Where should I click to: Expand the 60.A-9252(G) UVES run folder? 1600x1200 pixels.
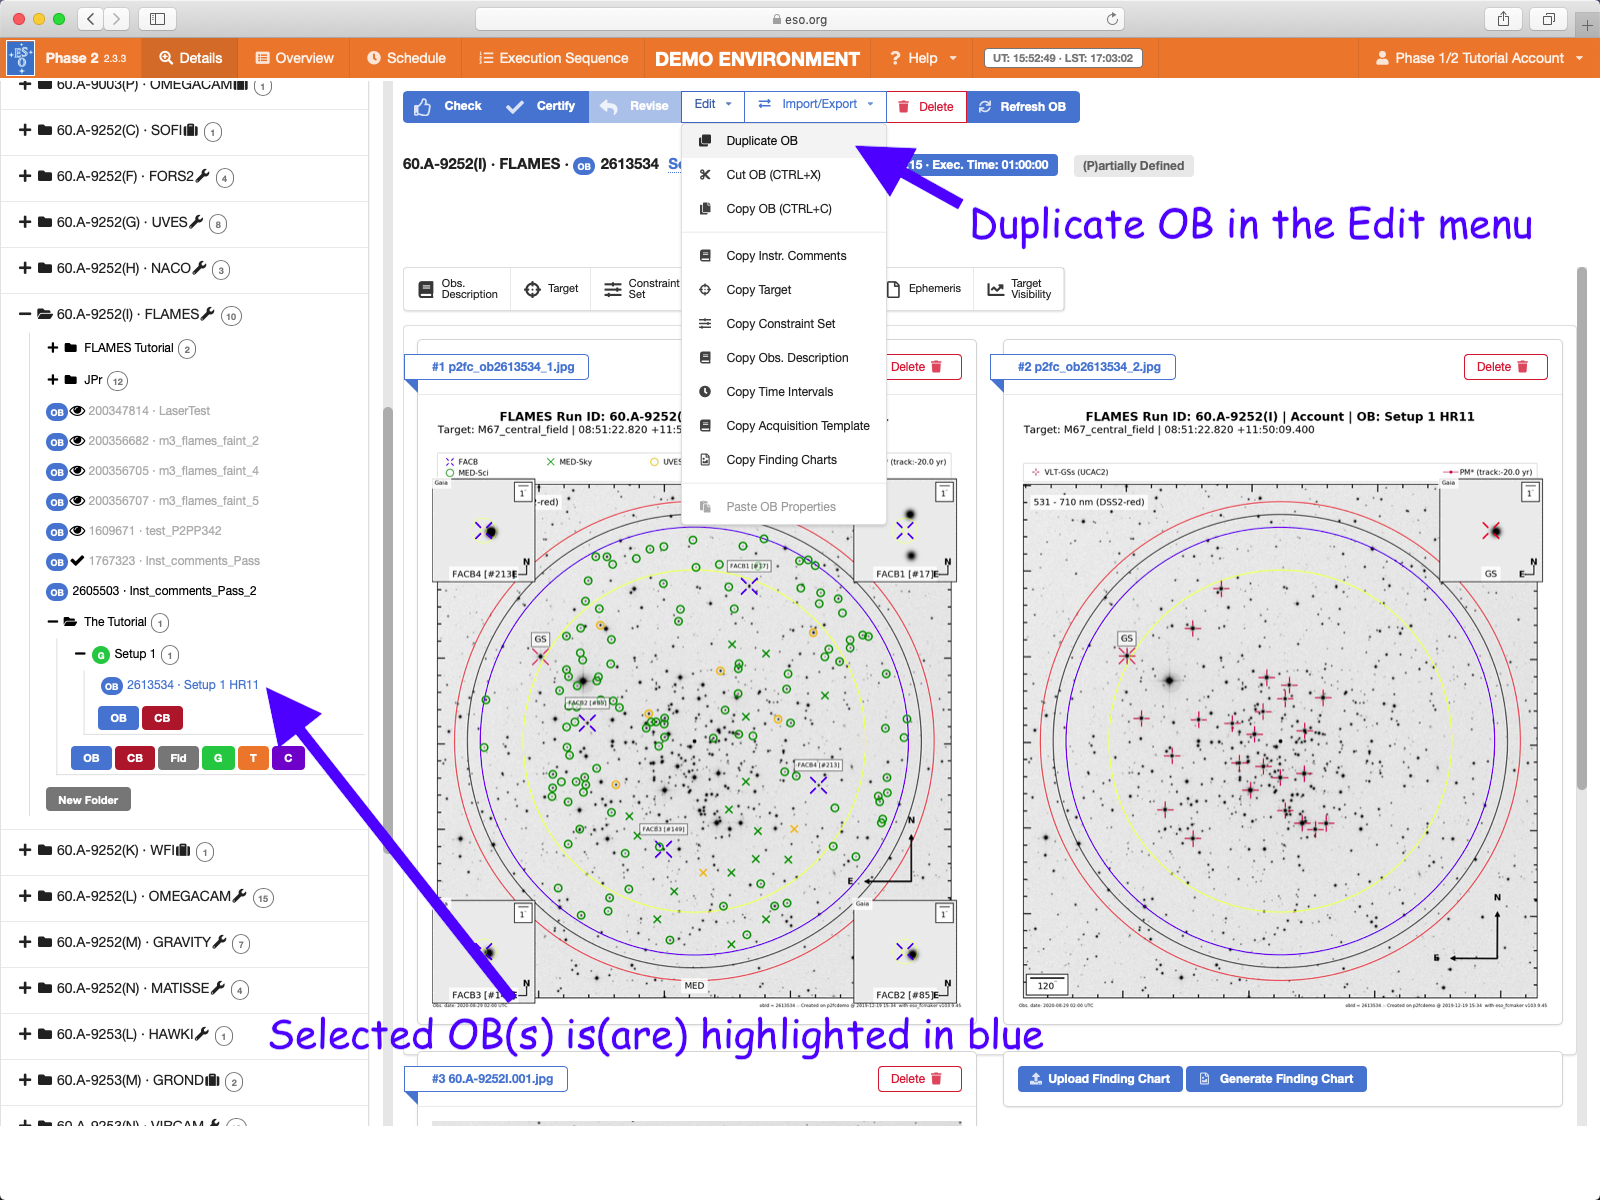(25, 222)
